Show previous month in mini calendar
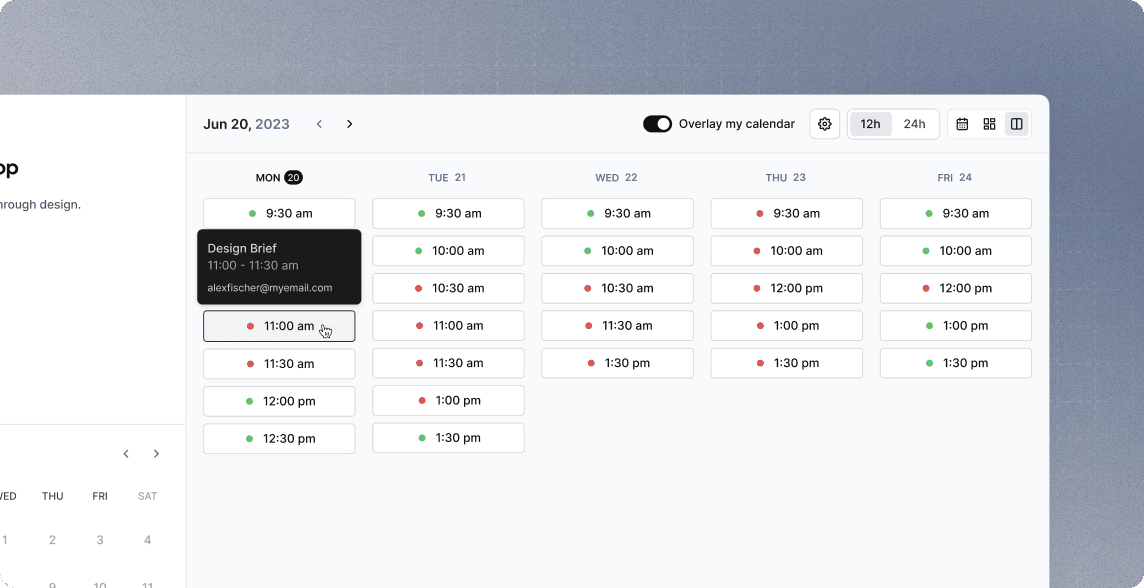Screen dimensions: 1144x588 point(125,454)
